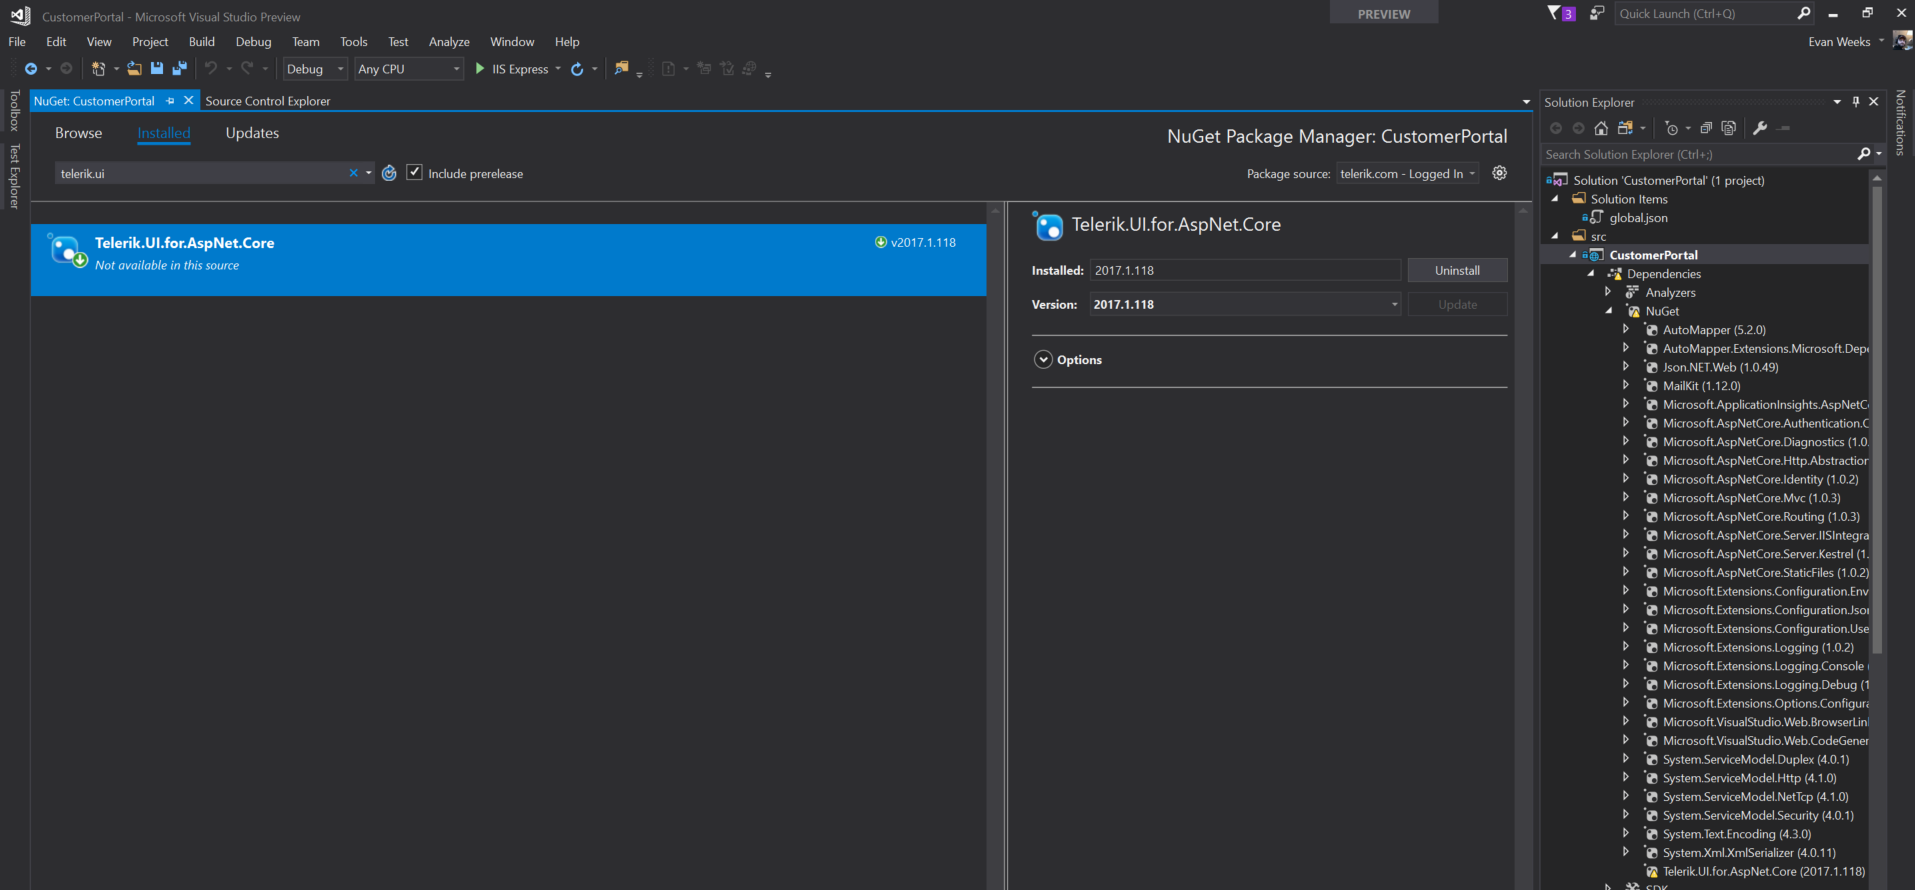Uncheck the Include prerelease checkbox
The image size is (1915, 890).
pyautogui.click(x=414, y=173)
